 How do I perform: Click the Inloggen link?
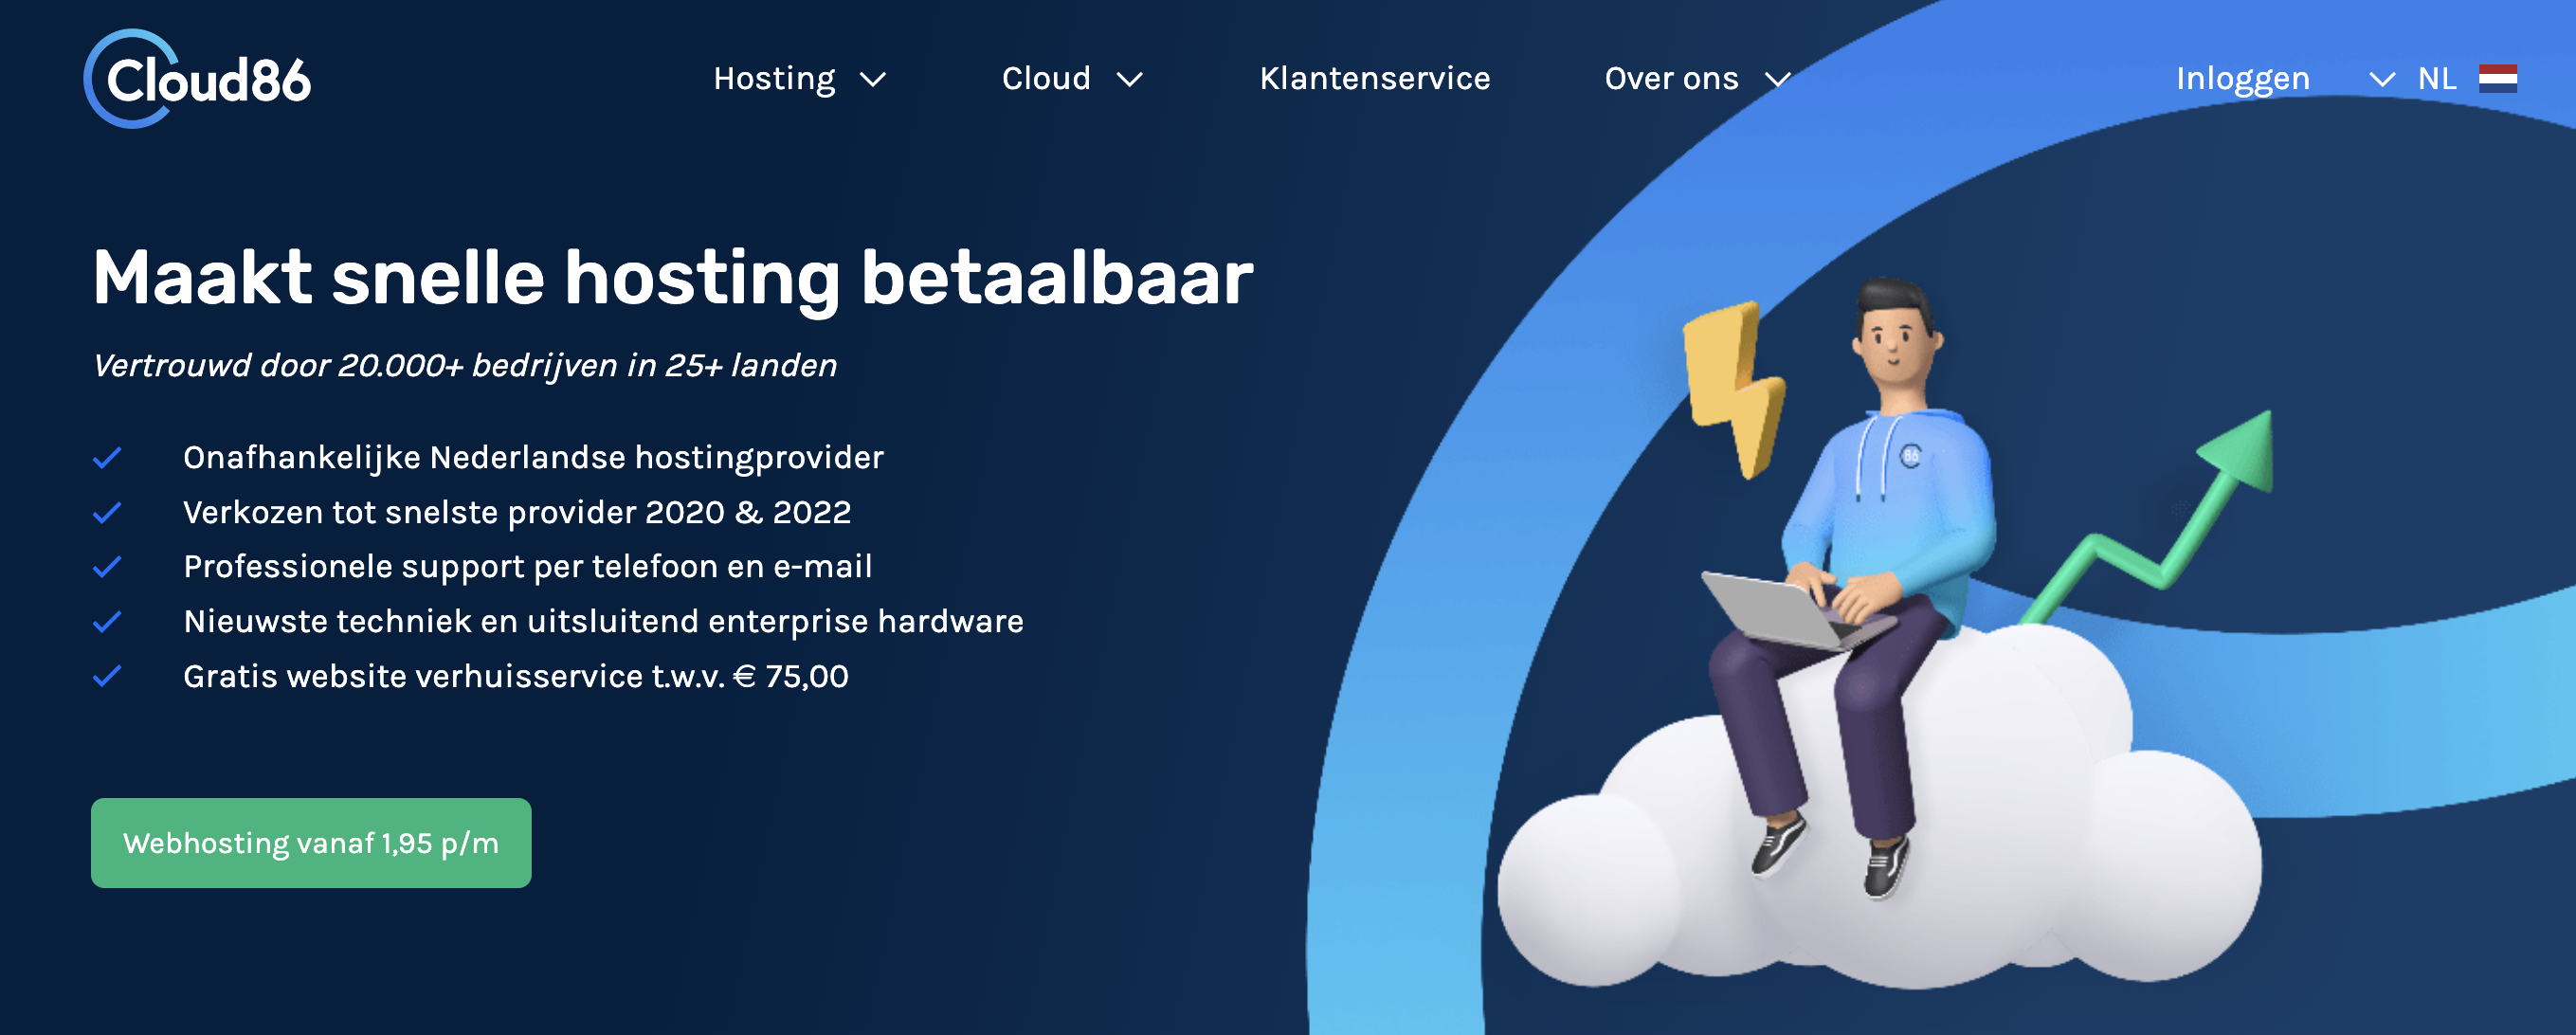2242,78
